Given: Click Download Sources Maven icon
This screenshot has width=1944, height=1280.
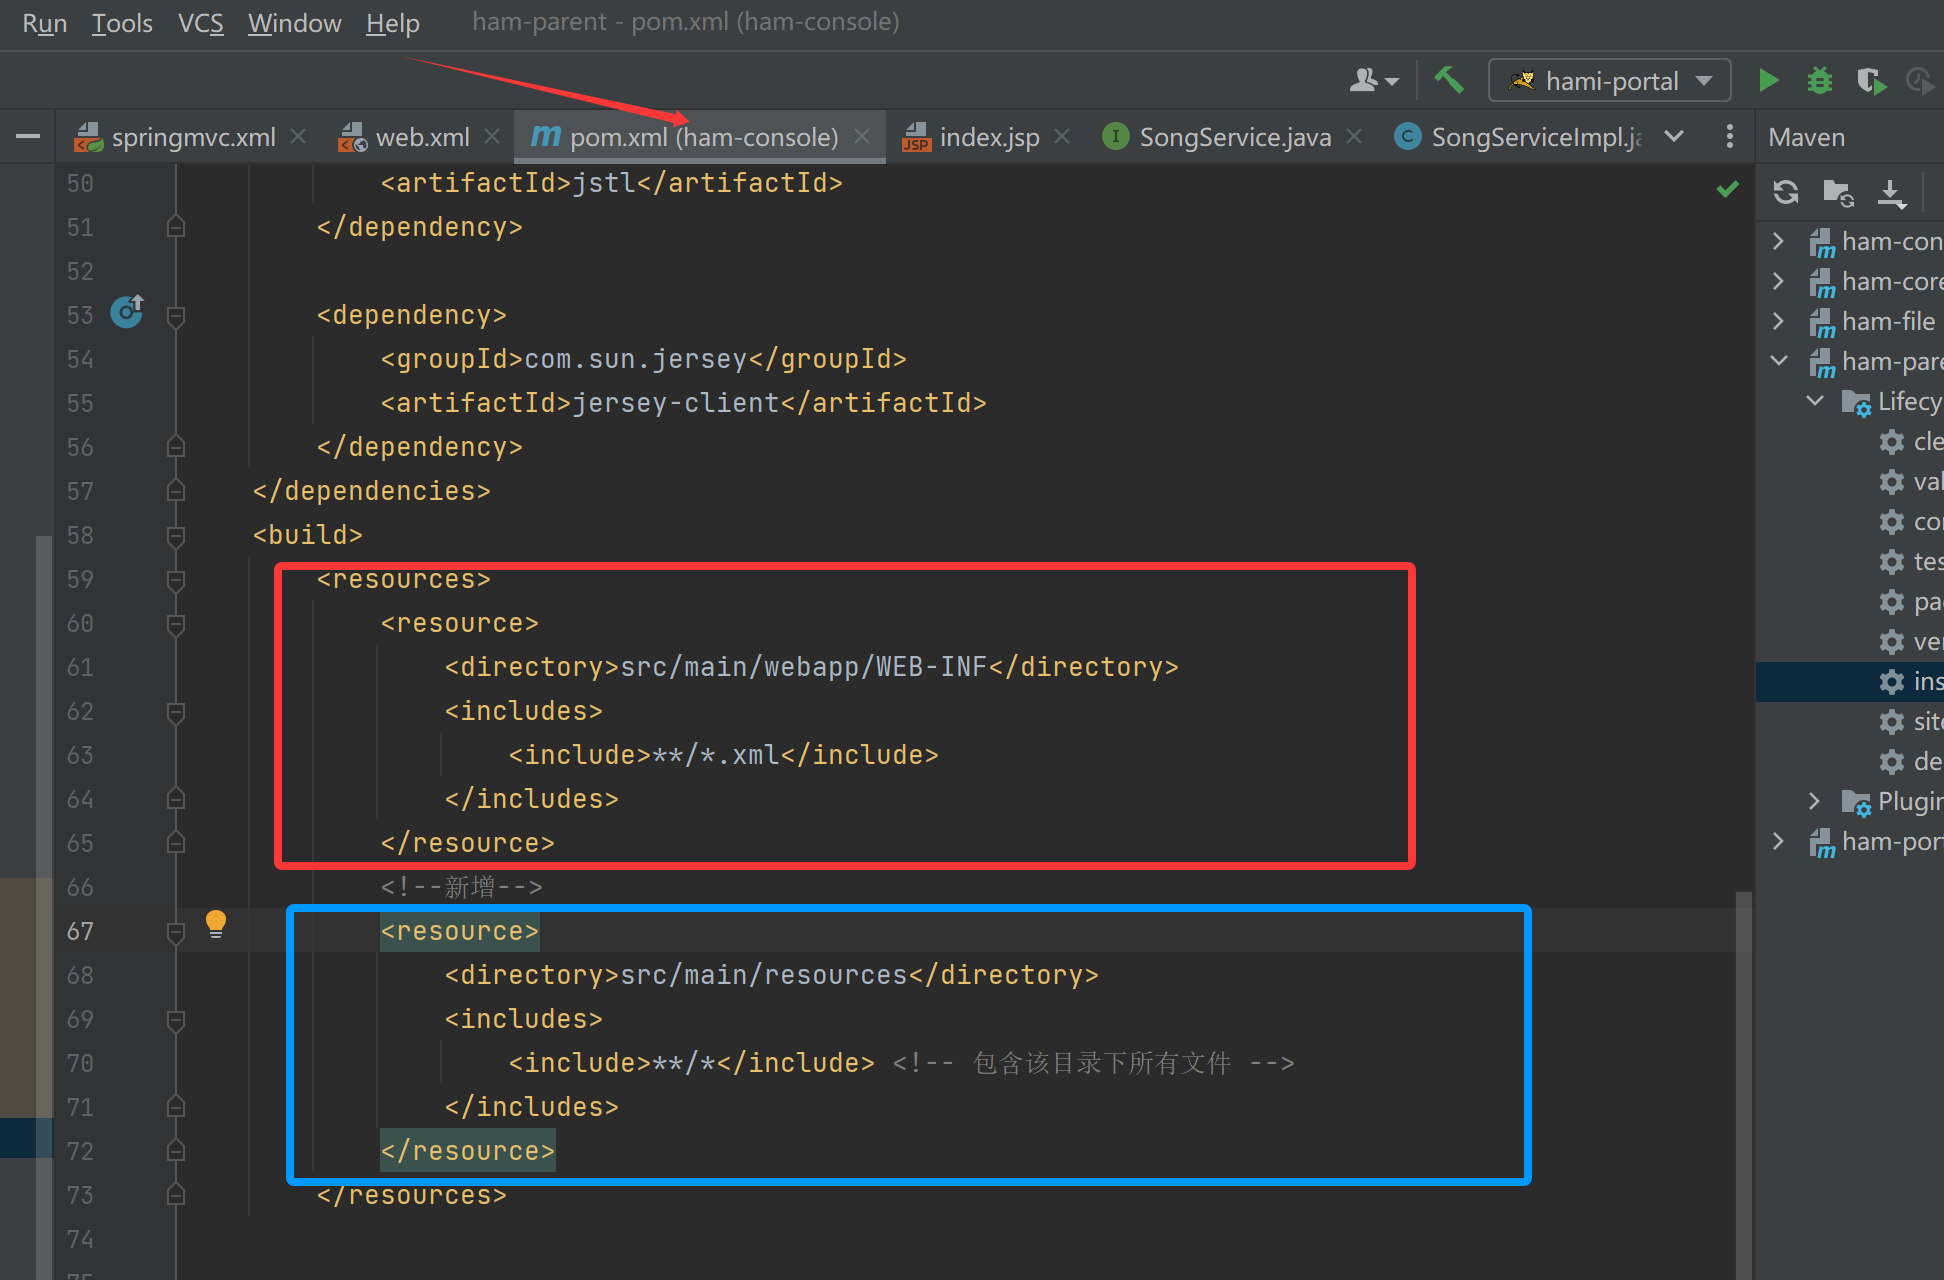Looking at the screenshot, I should pos(1891,191).
